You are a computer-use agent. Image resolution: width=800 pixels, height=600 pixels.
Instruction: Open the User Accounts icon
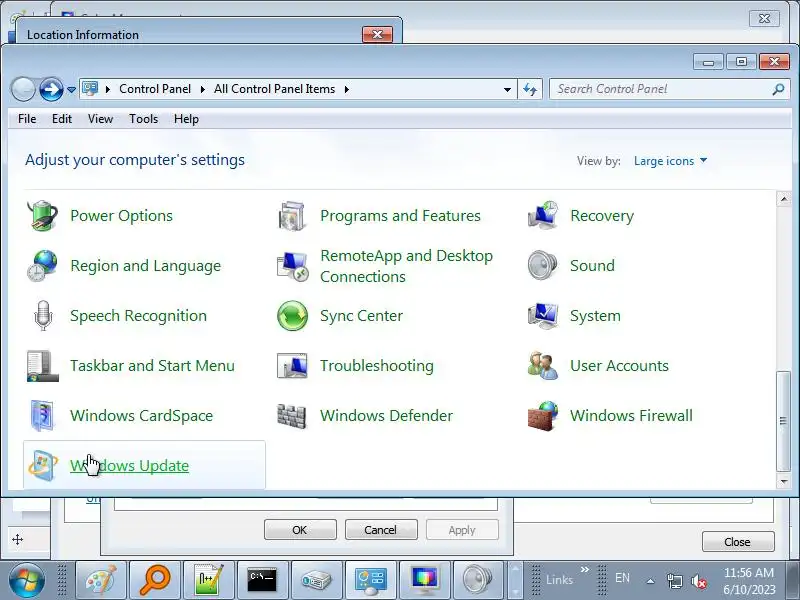pyautogui.click(x=542, y=366)
